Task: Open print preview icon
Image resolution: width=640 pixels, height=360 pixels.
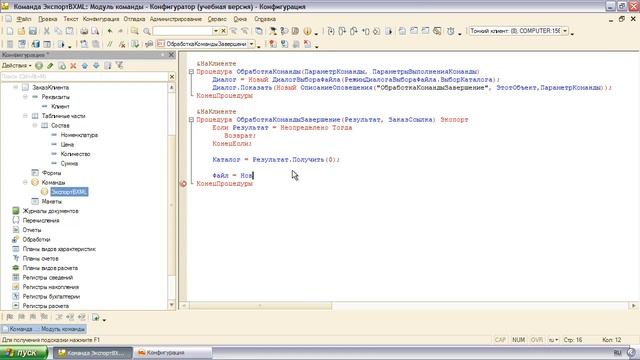Action: (x=95, y=31)
